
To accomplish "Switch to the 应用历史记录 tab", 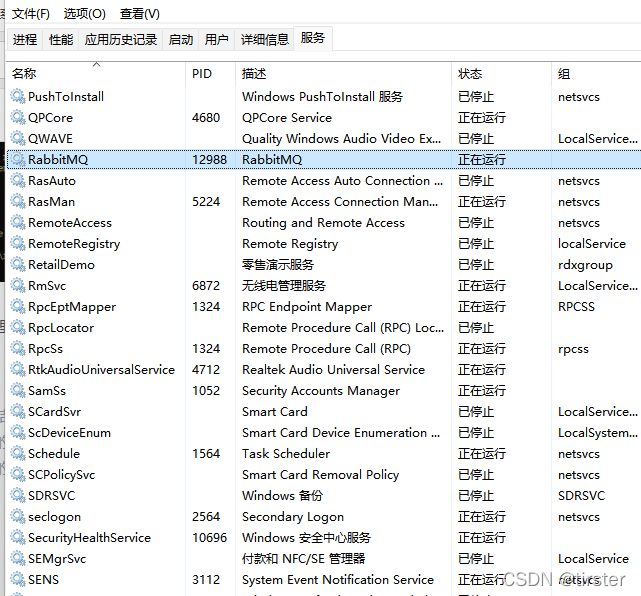I will 121,40.
